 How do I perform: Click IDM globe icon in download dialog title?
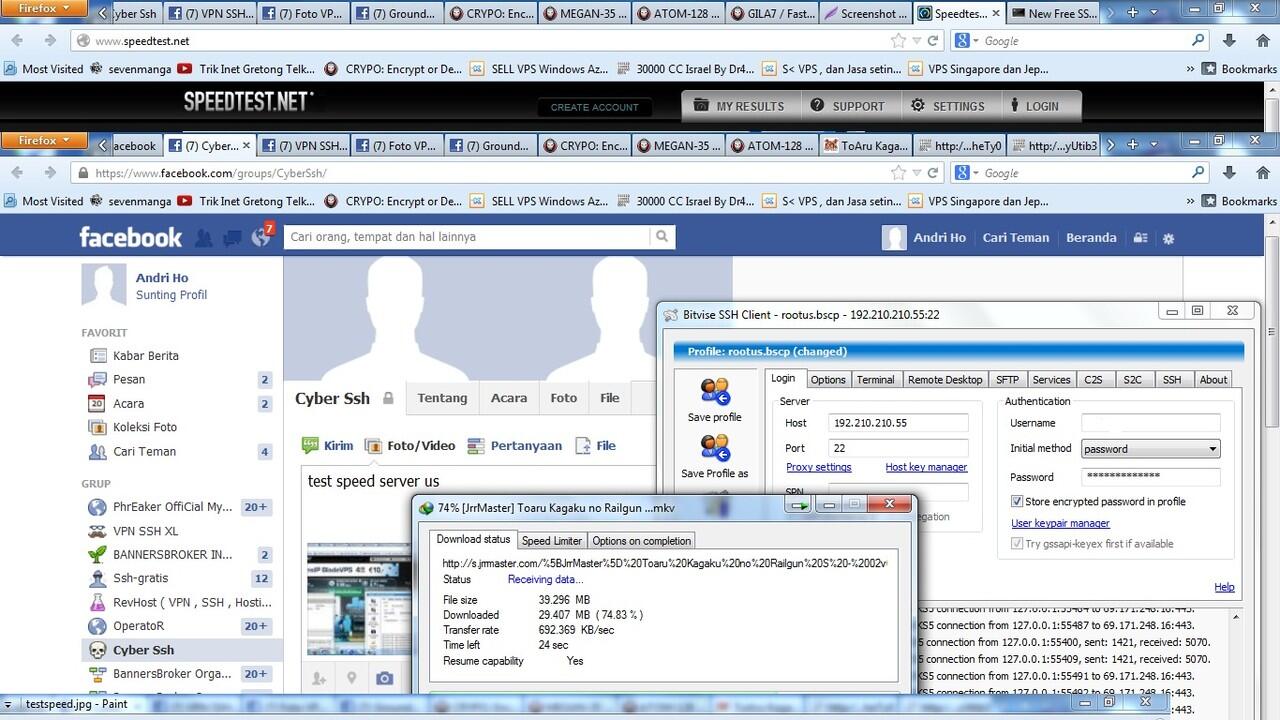pyautogui.click(x=426, y=507)
